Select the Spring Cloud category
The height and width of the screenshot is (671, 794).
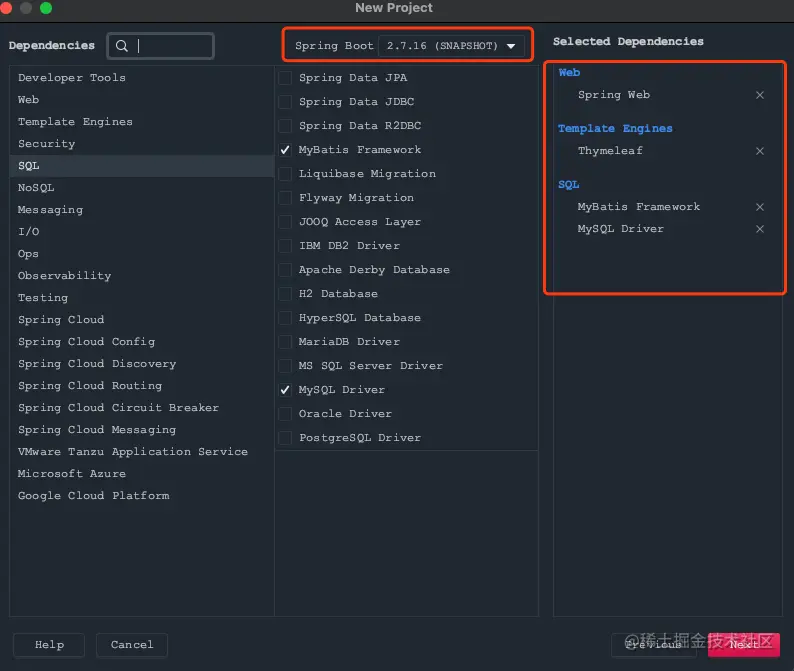142,320
